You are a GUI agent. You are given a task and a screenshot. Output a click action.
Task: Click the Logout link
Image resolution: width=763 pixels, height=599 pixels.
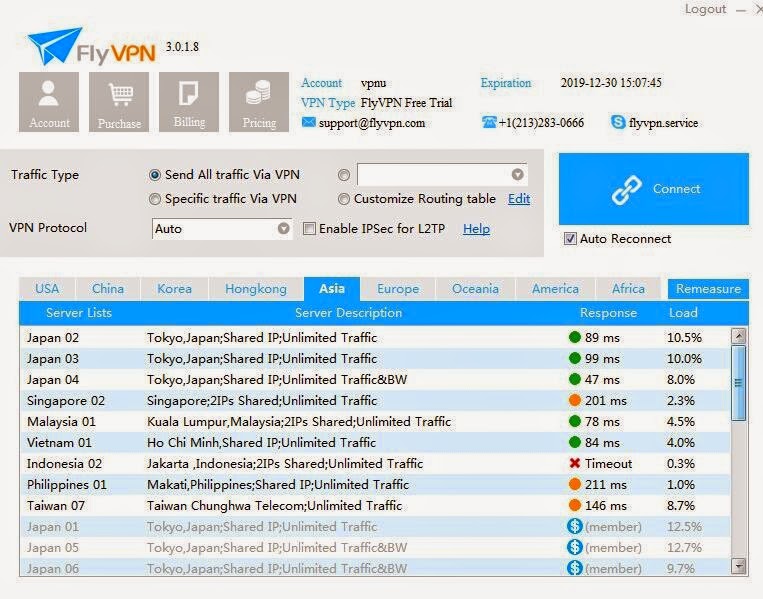click(705, 9)
